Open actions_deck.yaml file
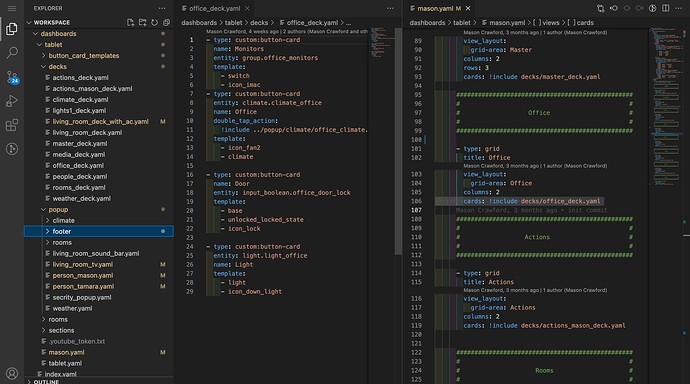 coord(81,78)
